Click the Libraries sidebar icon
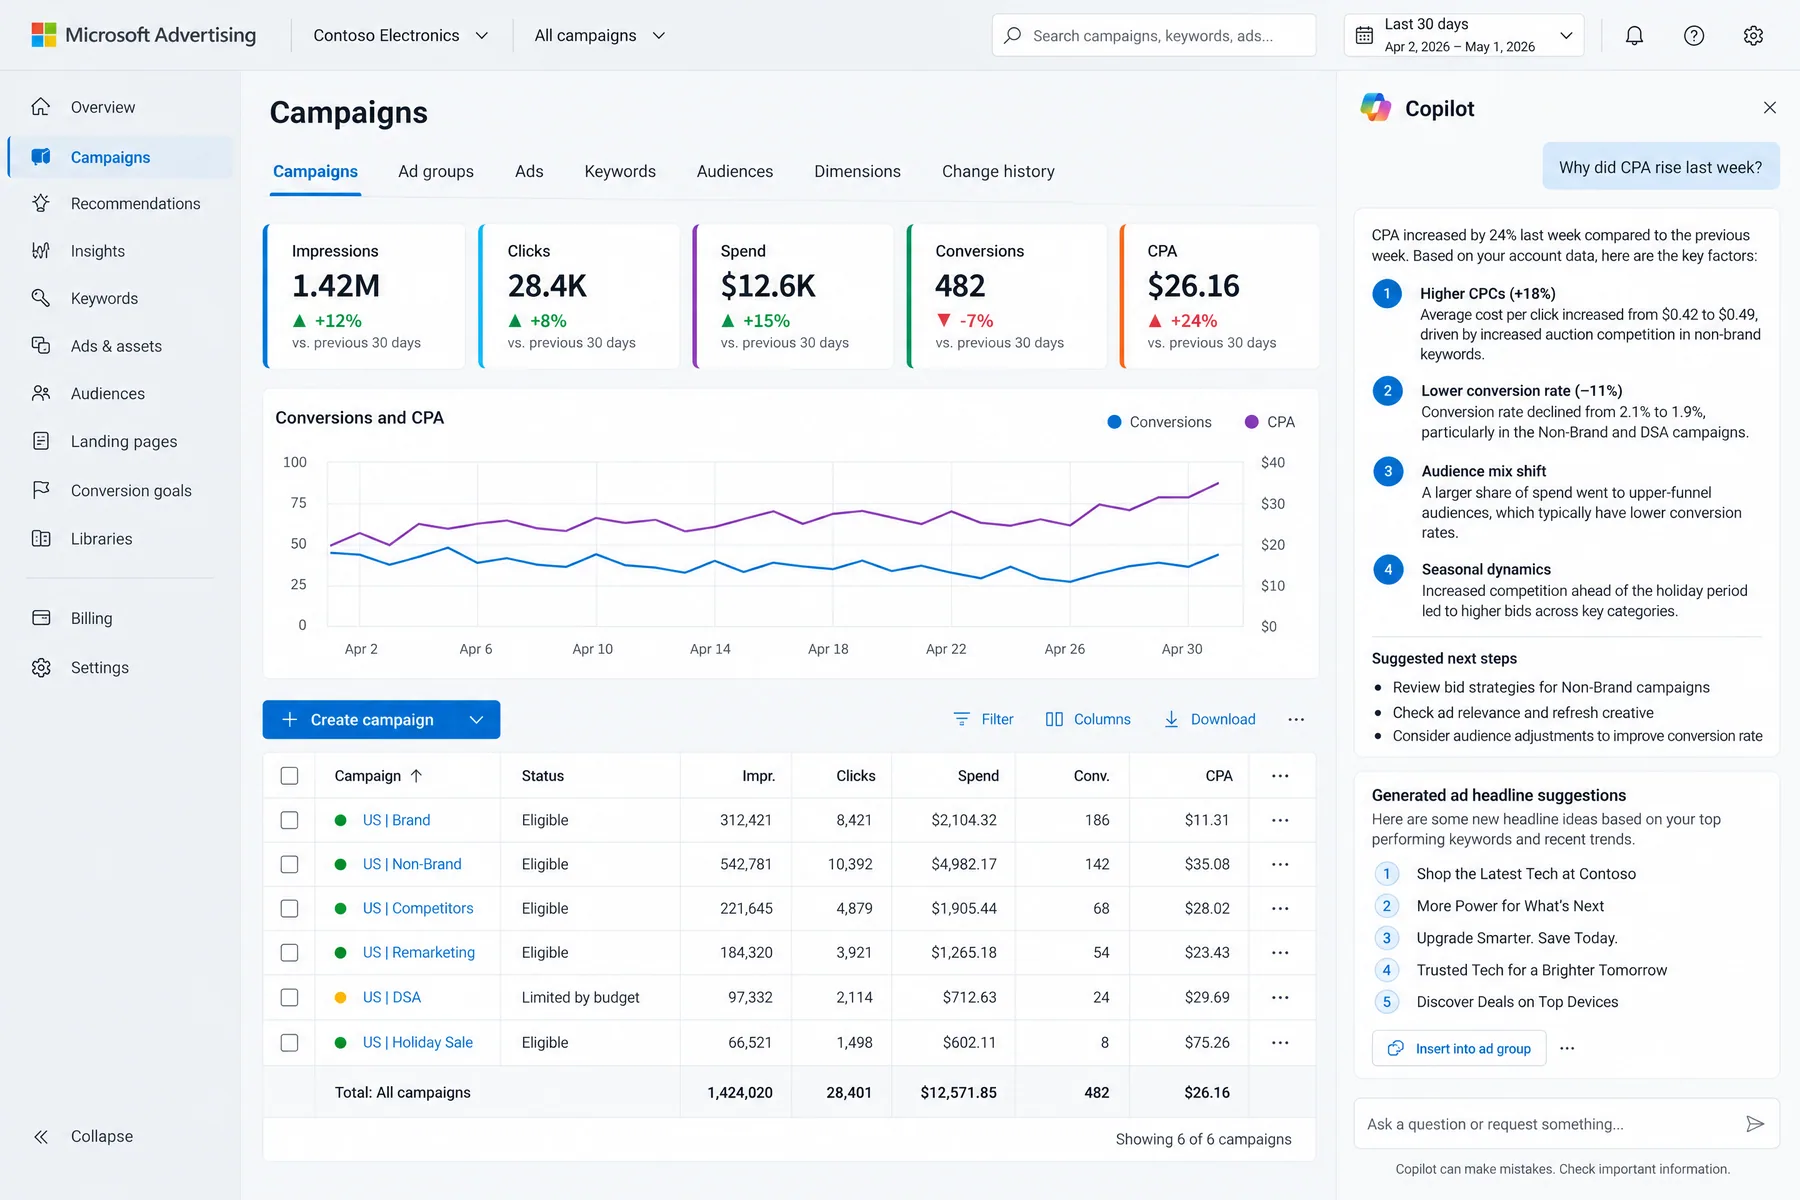Screen dimensions: 1800x1200 (41, 539)
